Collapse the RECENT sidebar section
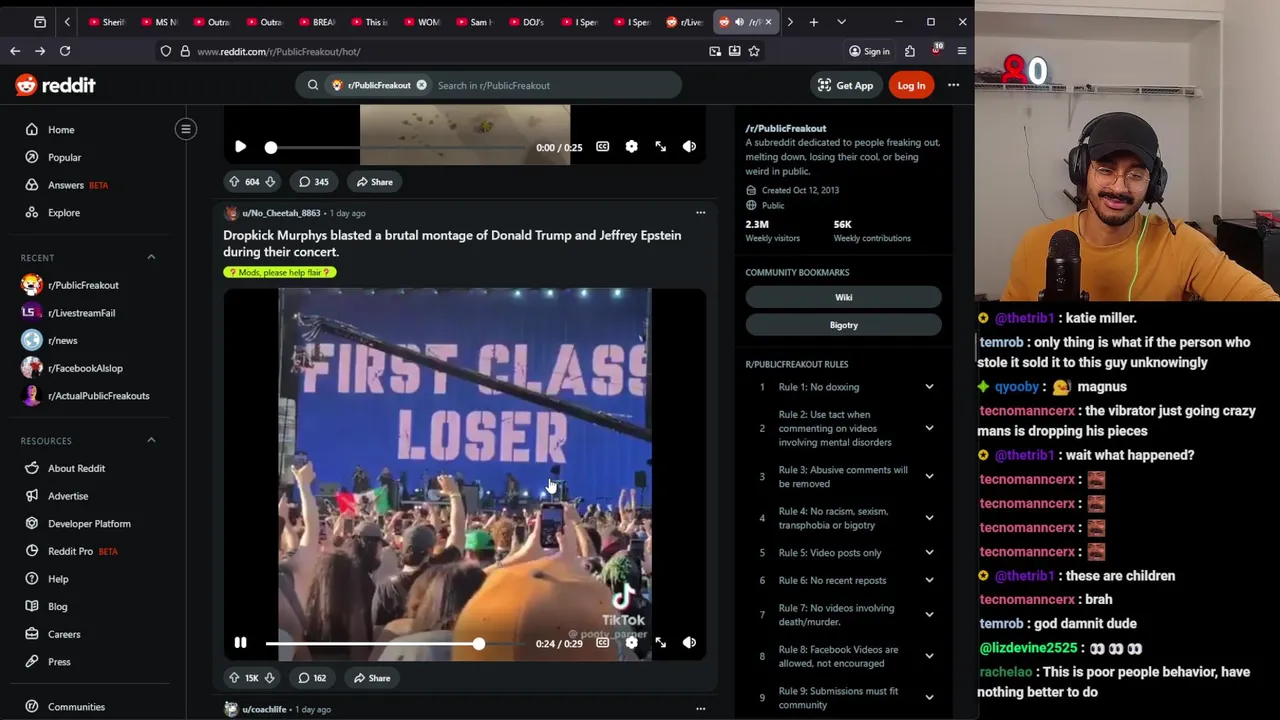Viewport: 1280px width, 720px height. [x=151, y=257]
